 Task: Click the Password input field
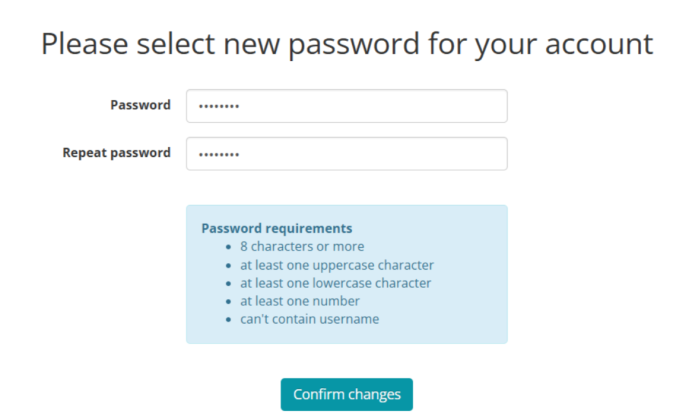tap(346, 106)
